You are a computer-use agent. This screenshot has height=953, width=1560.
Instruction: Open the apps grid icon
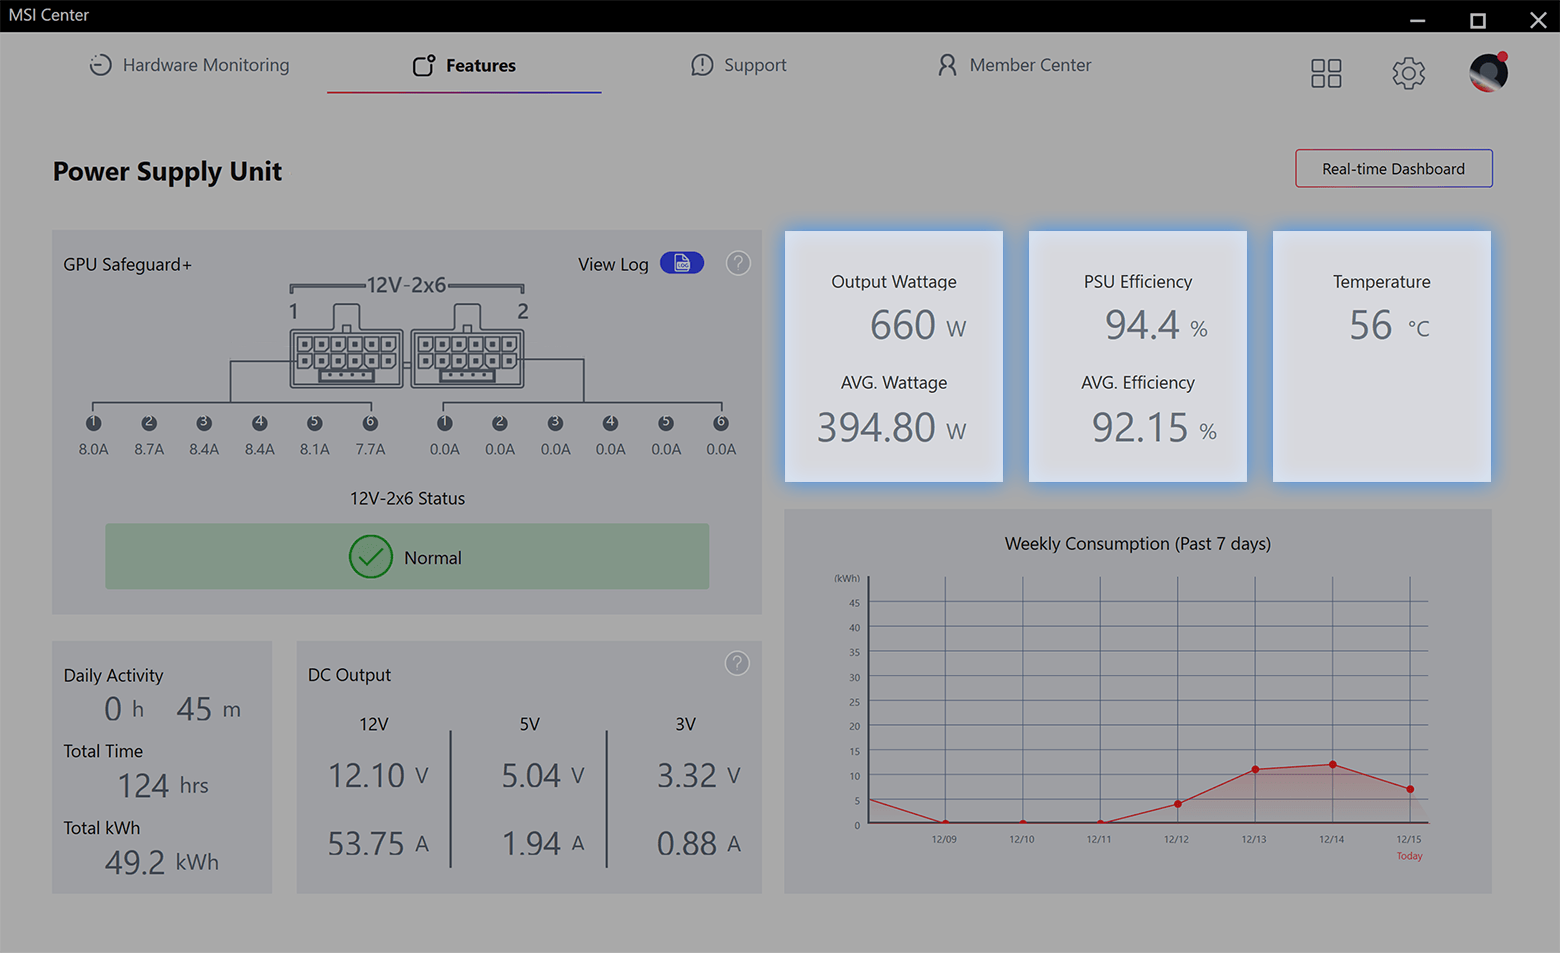(1326, 73)
